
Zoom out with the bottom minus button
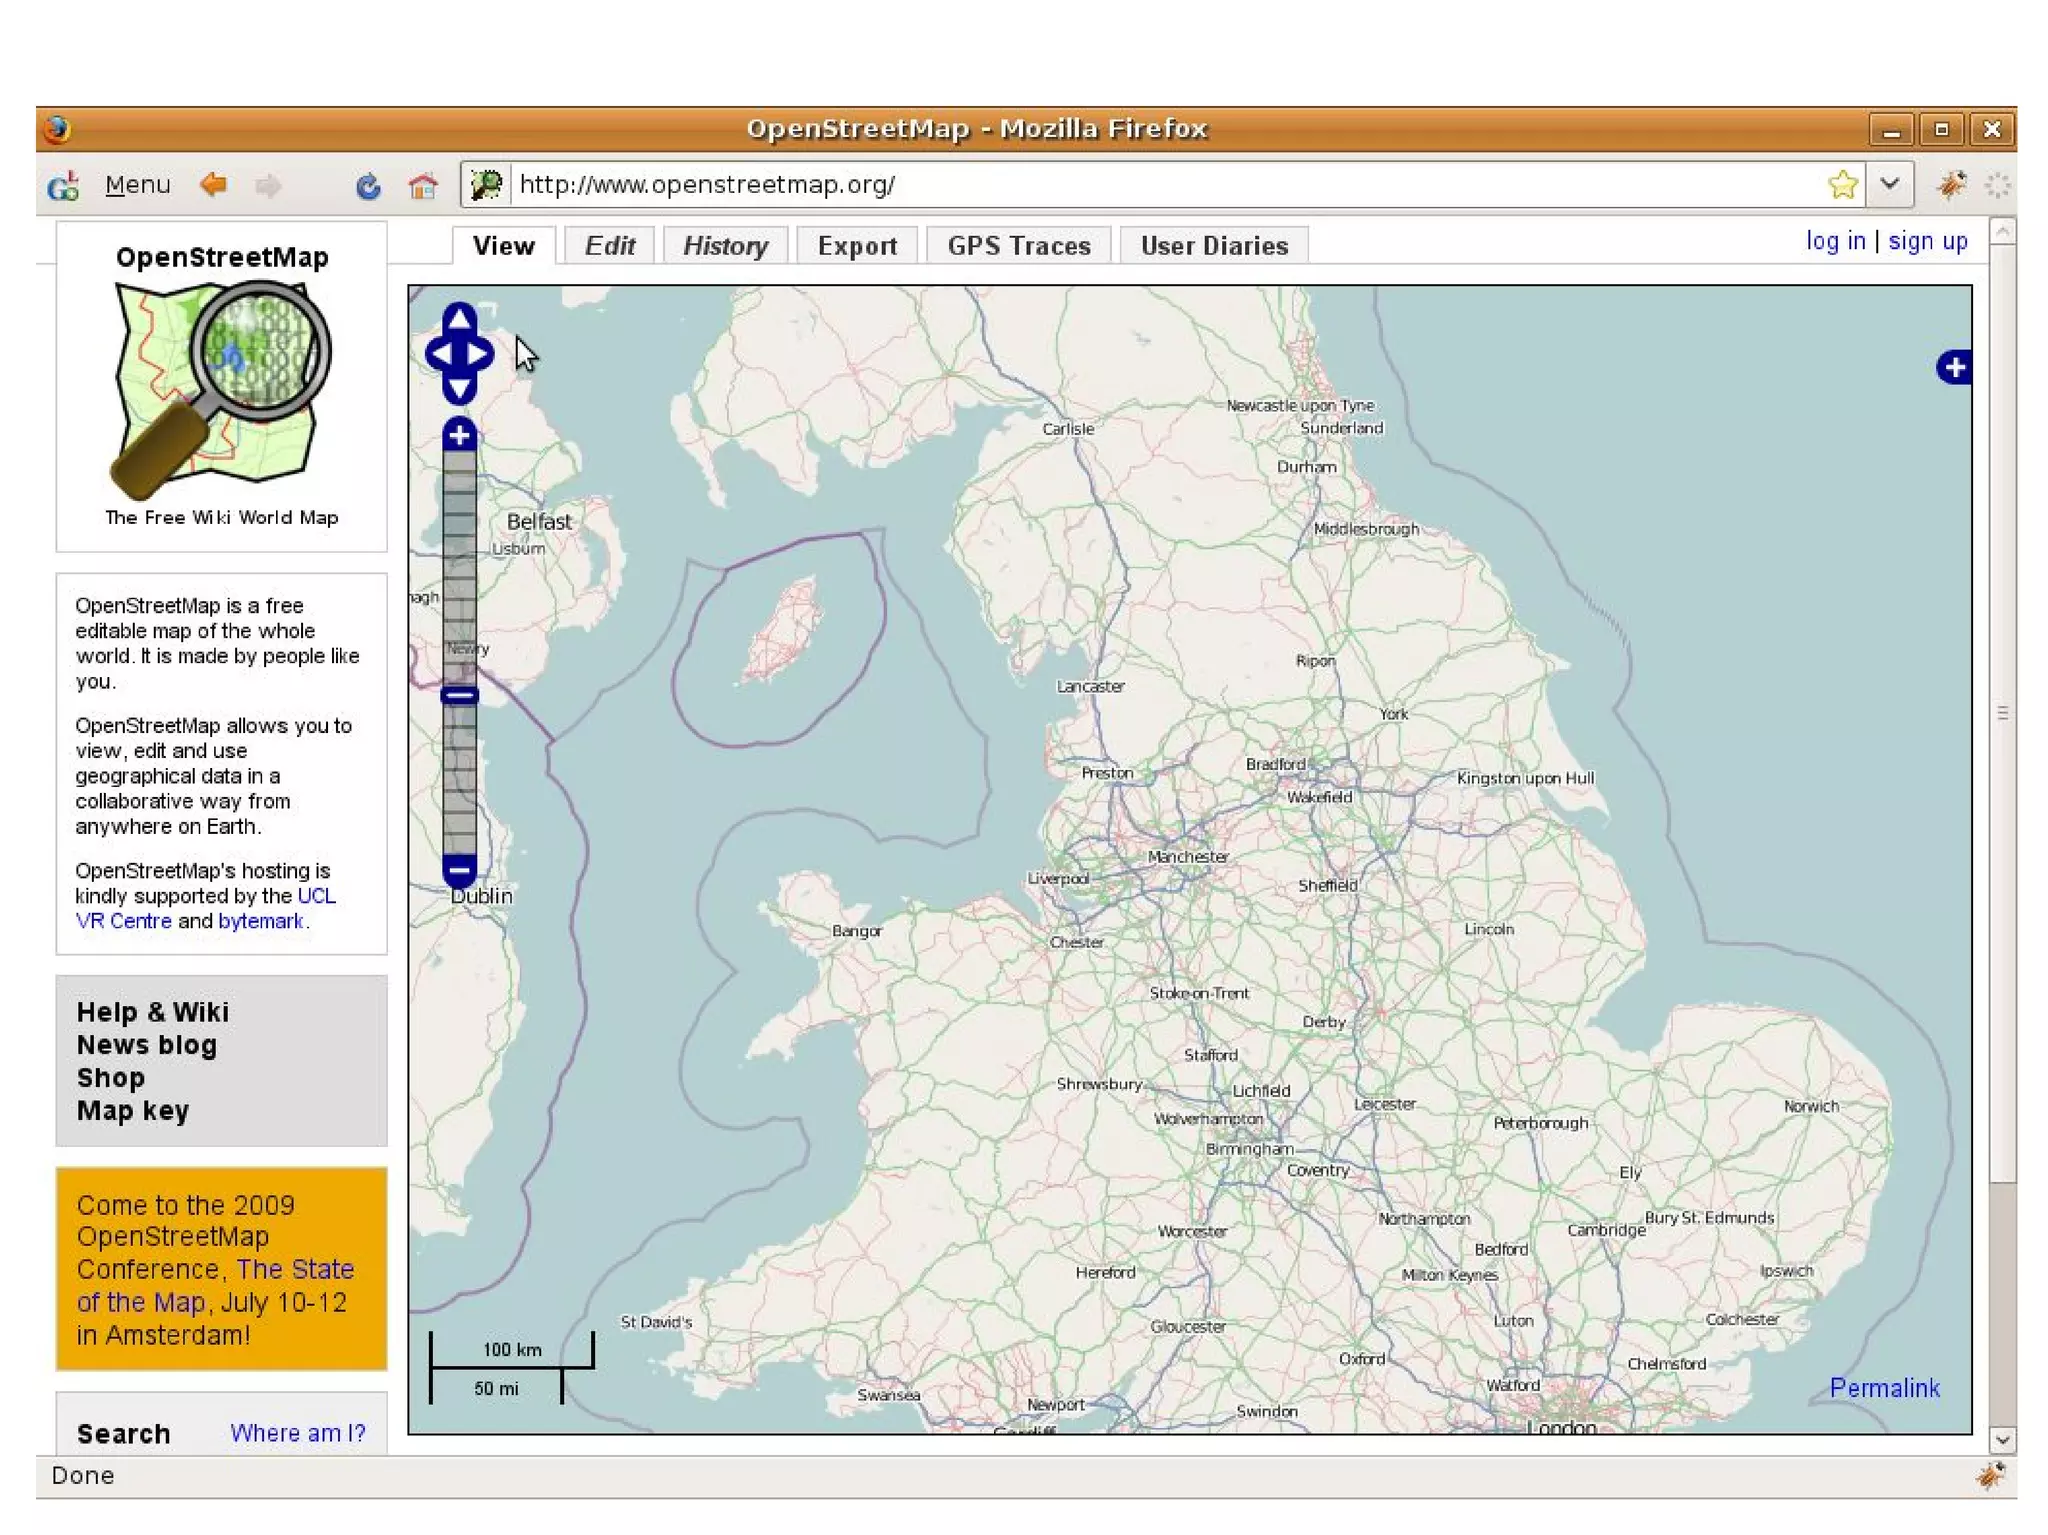pos(459,870)
